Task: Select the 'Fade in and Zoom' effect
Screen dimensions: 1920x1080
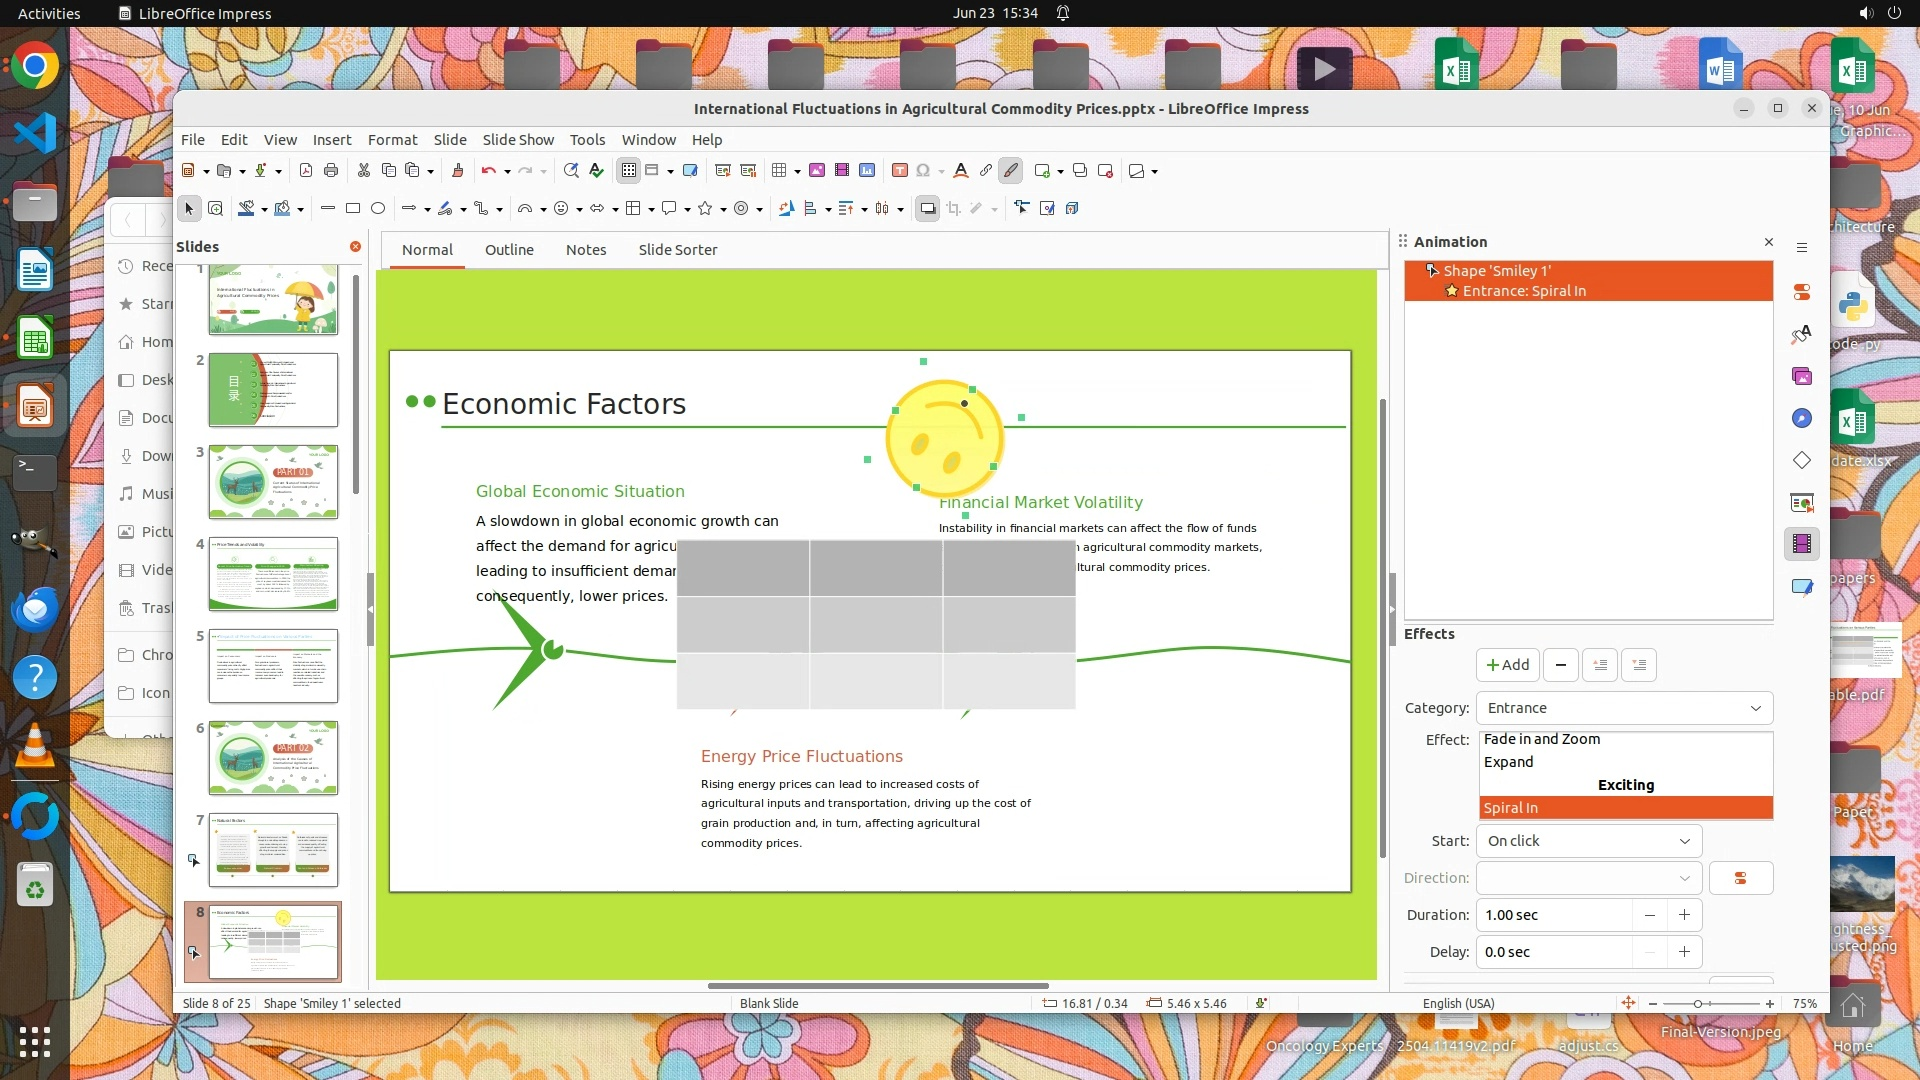Action: tap(1541, 739)
